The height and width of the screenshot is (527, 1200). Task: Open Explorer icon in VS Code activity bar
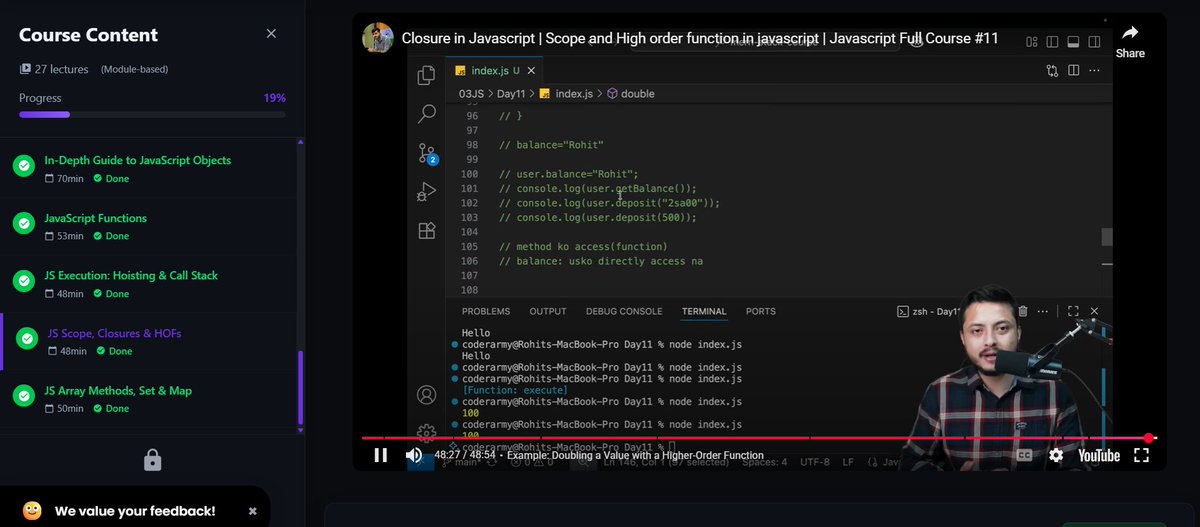427,75
